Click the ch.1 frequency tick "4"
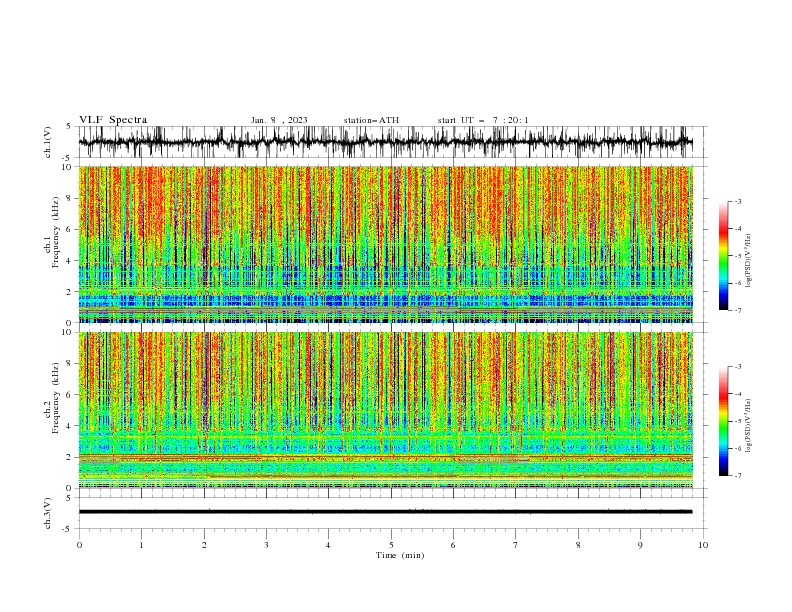The image size is (792, 612). click(70, 261)
